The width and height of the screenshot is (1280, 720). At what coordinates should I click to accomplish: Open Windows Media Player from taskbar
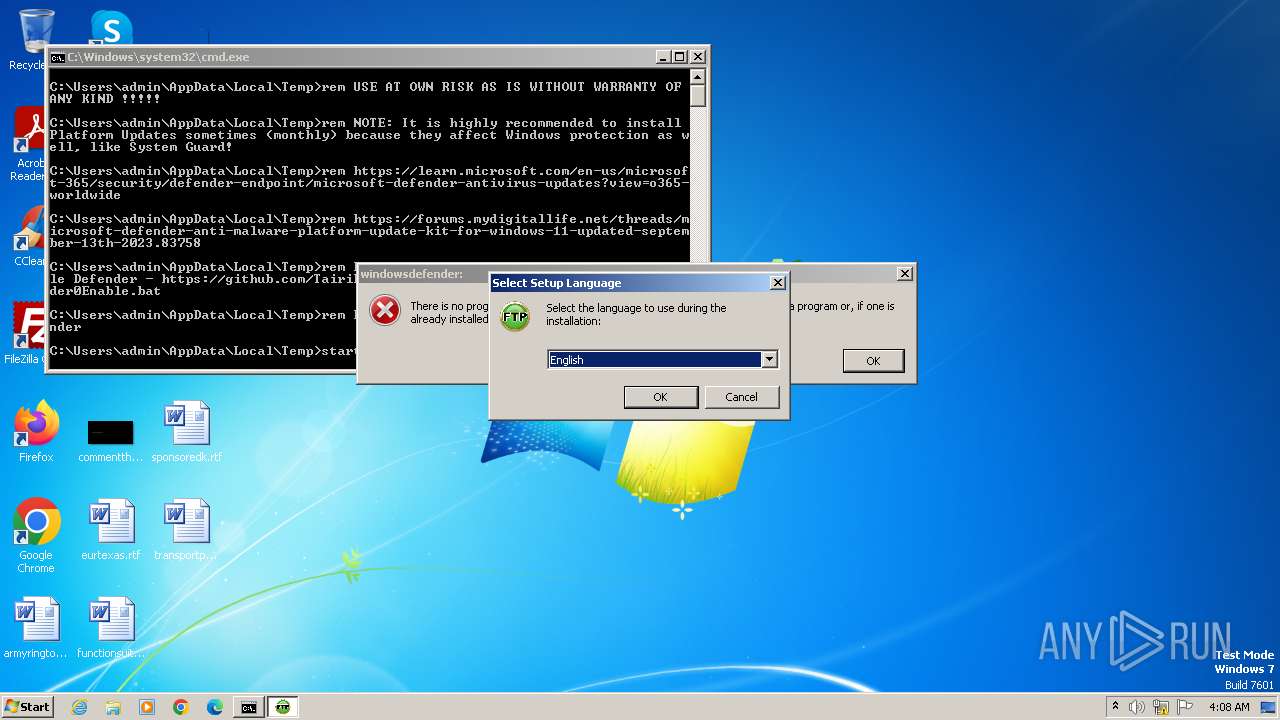[147, 707]
